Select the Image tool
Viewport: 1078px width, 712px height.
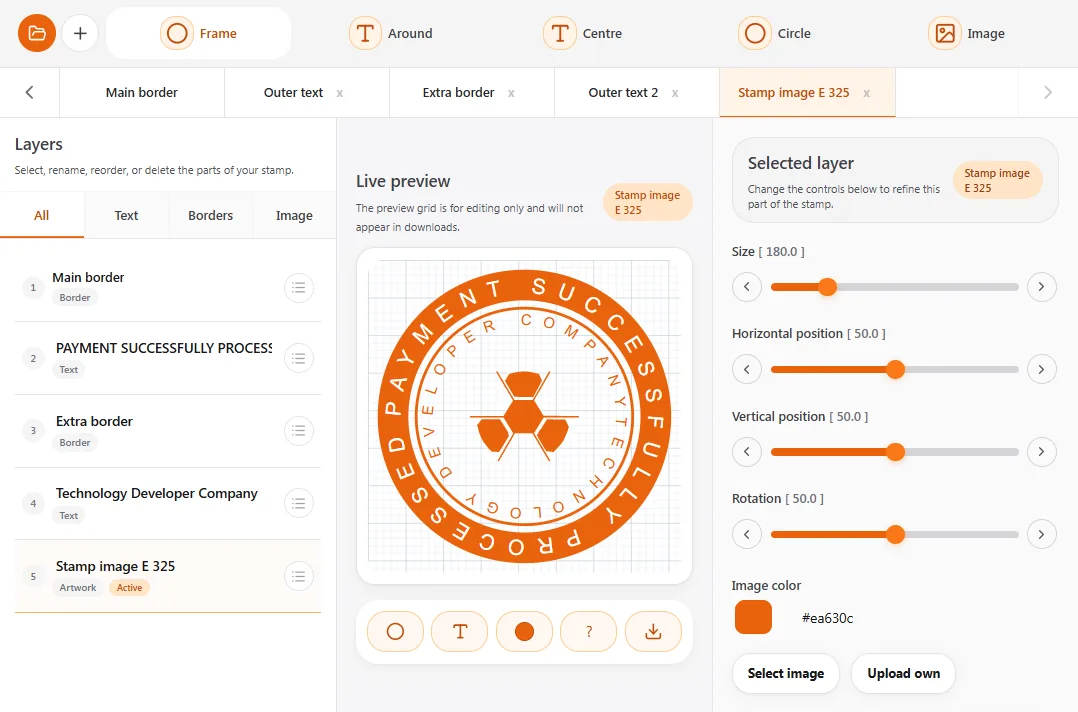tap(967, 33)
